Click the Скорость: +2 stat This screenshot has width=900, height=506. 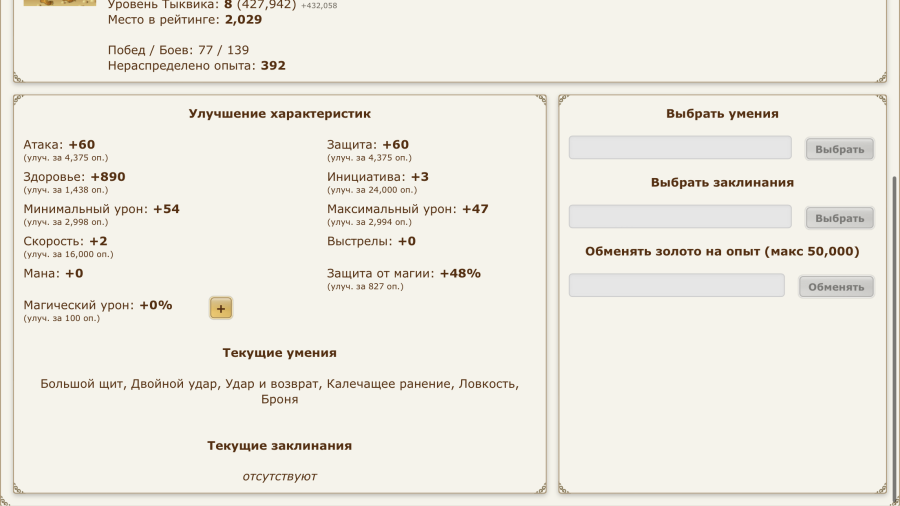coord(65,241)
